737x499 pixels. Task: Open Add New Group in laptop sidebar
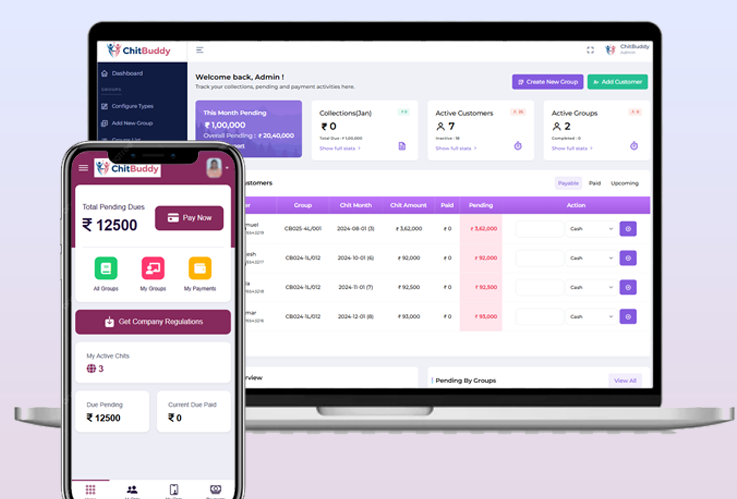(127, 123)
